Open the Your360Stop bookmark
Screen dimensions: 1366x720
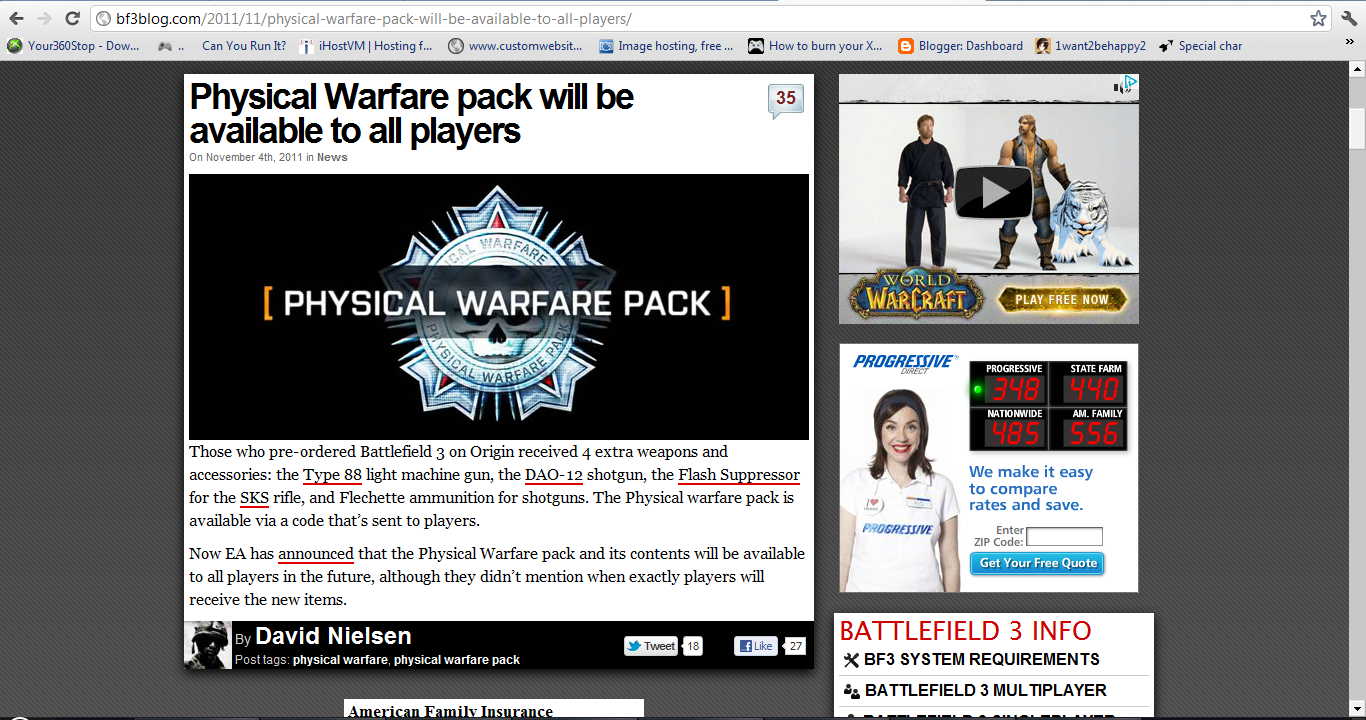[x=73, y=46]
